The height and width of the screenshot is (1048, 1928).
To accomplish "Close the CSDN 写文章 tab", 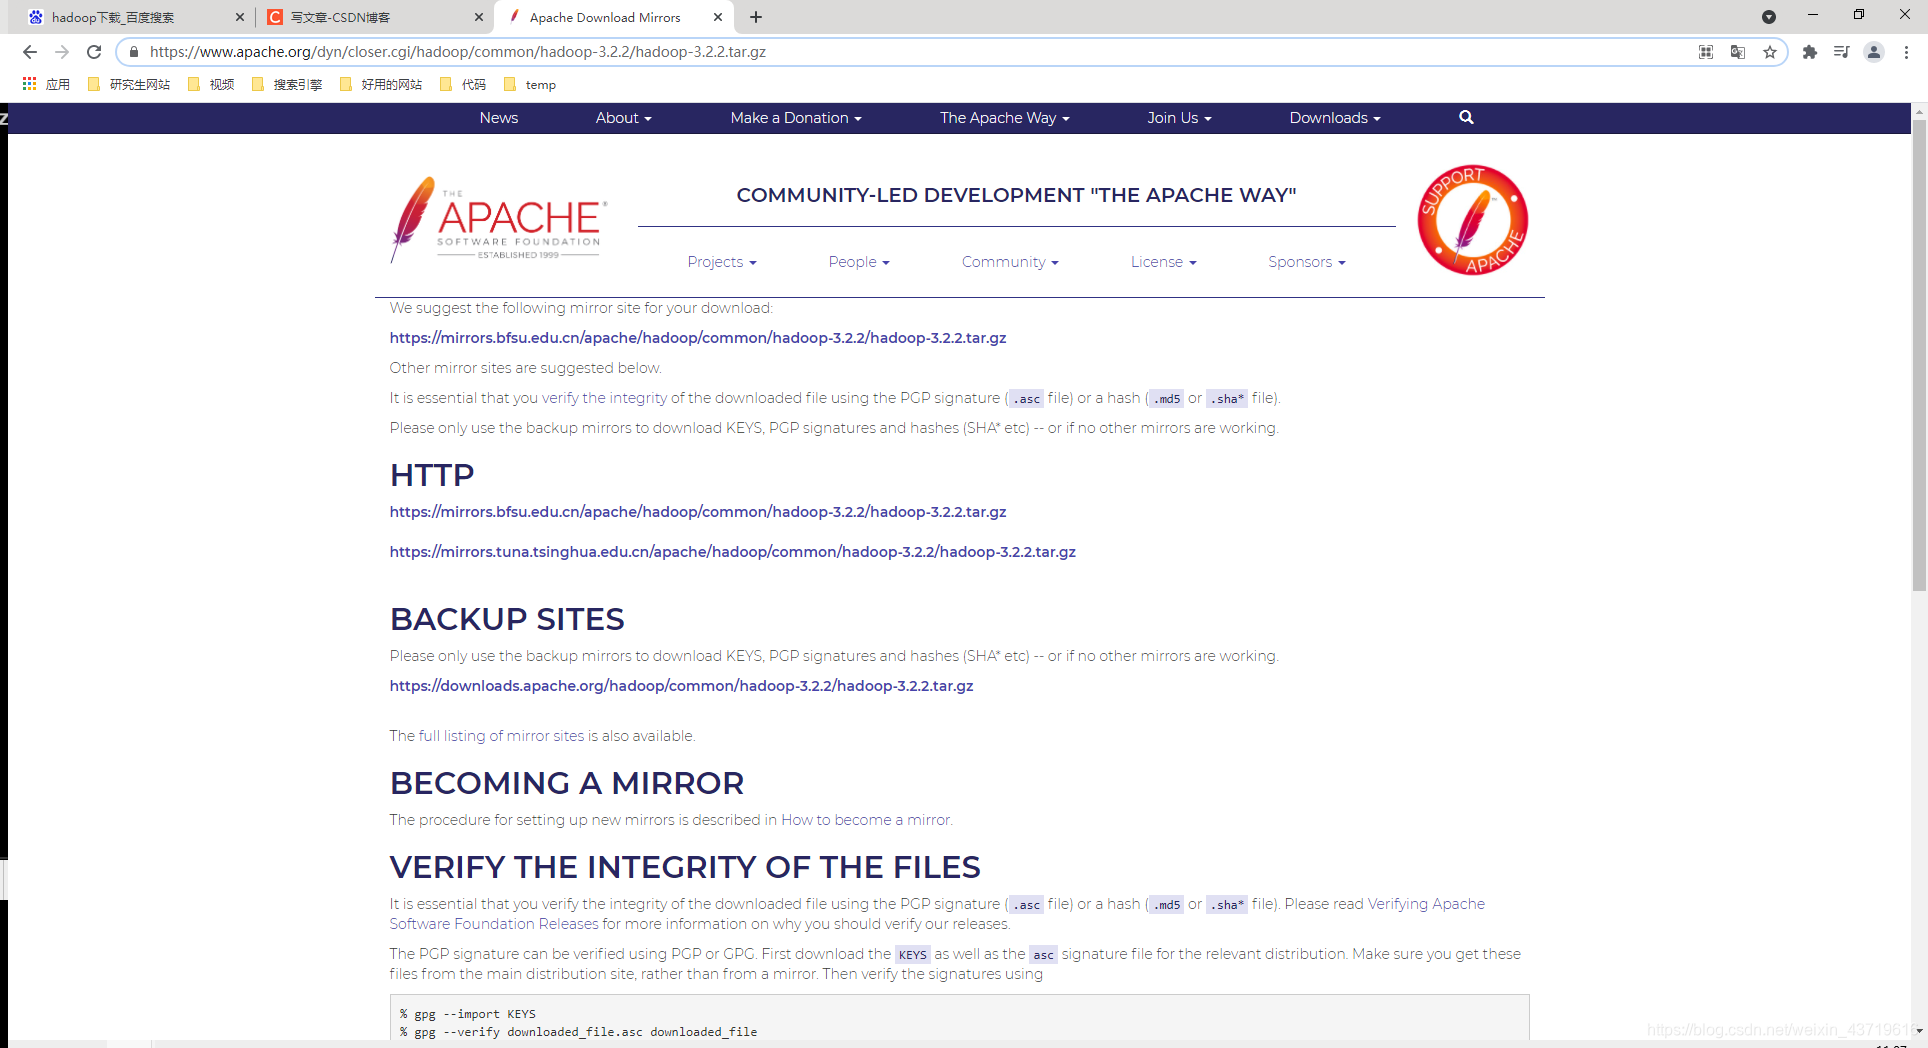I will [479, 17].
